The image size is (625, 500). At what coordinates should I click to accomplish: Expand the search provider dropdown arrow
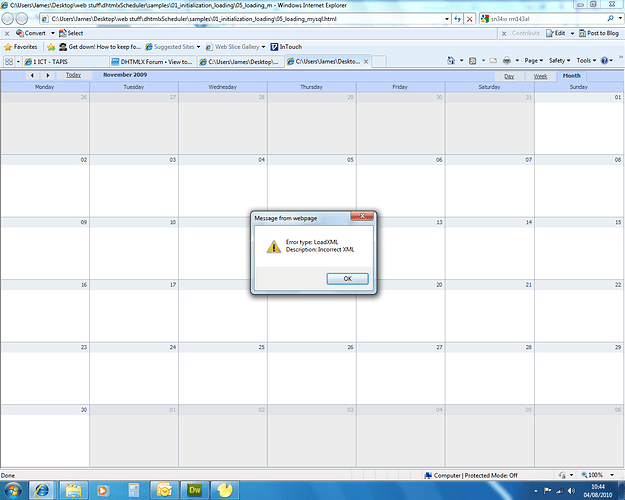pos(620,18)
